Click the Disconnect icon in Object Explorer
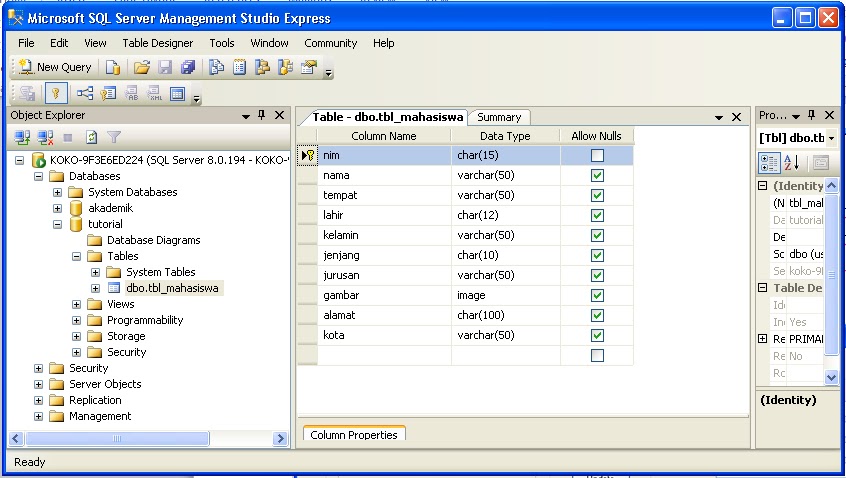Screen dimensions: 846x478 pyautogui.click(x=45, y=138)
